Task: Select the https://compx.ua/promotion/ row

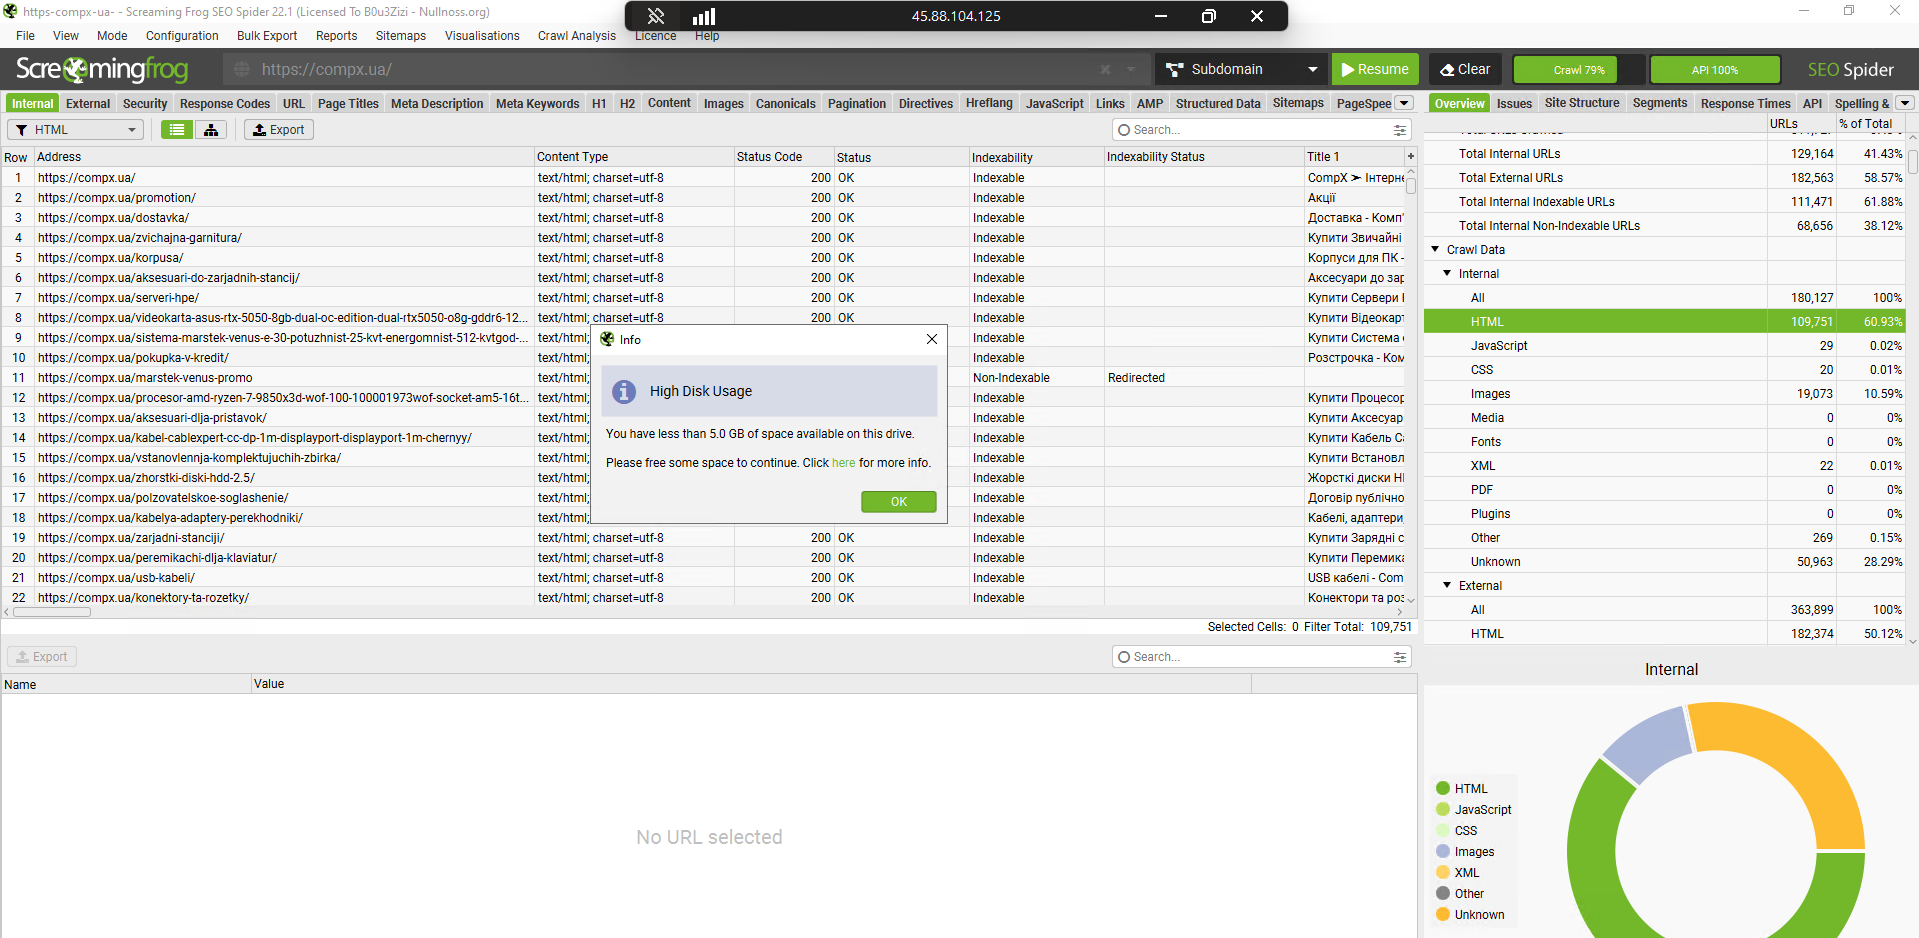Action: [703, 198]
